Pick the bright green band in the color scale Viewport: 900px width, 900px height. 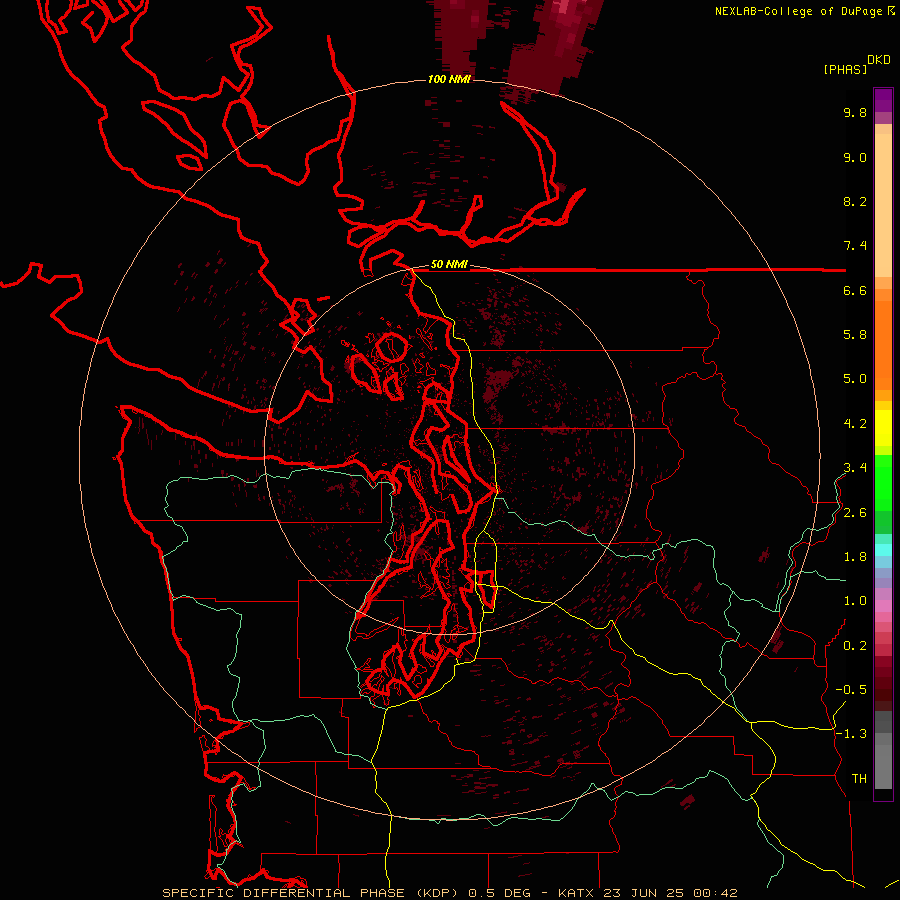(883, 482)
